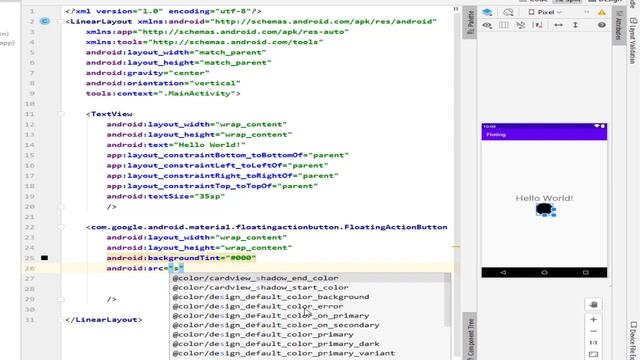
Task: Click the zoom to fit screen icon
Action: coord(593,354)
